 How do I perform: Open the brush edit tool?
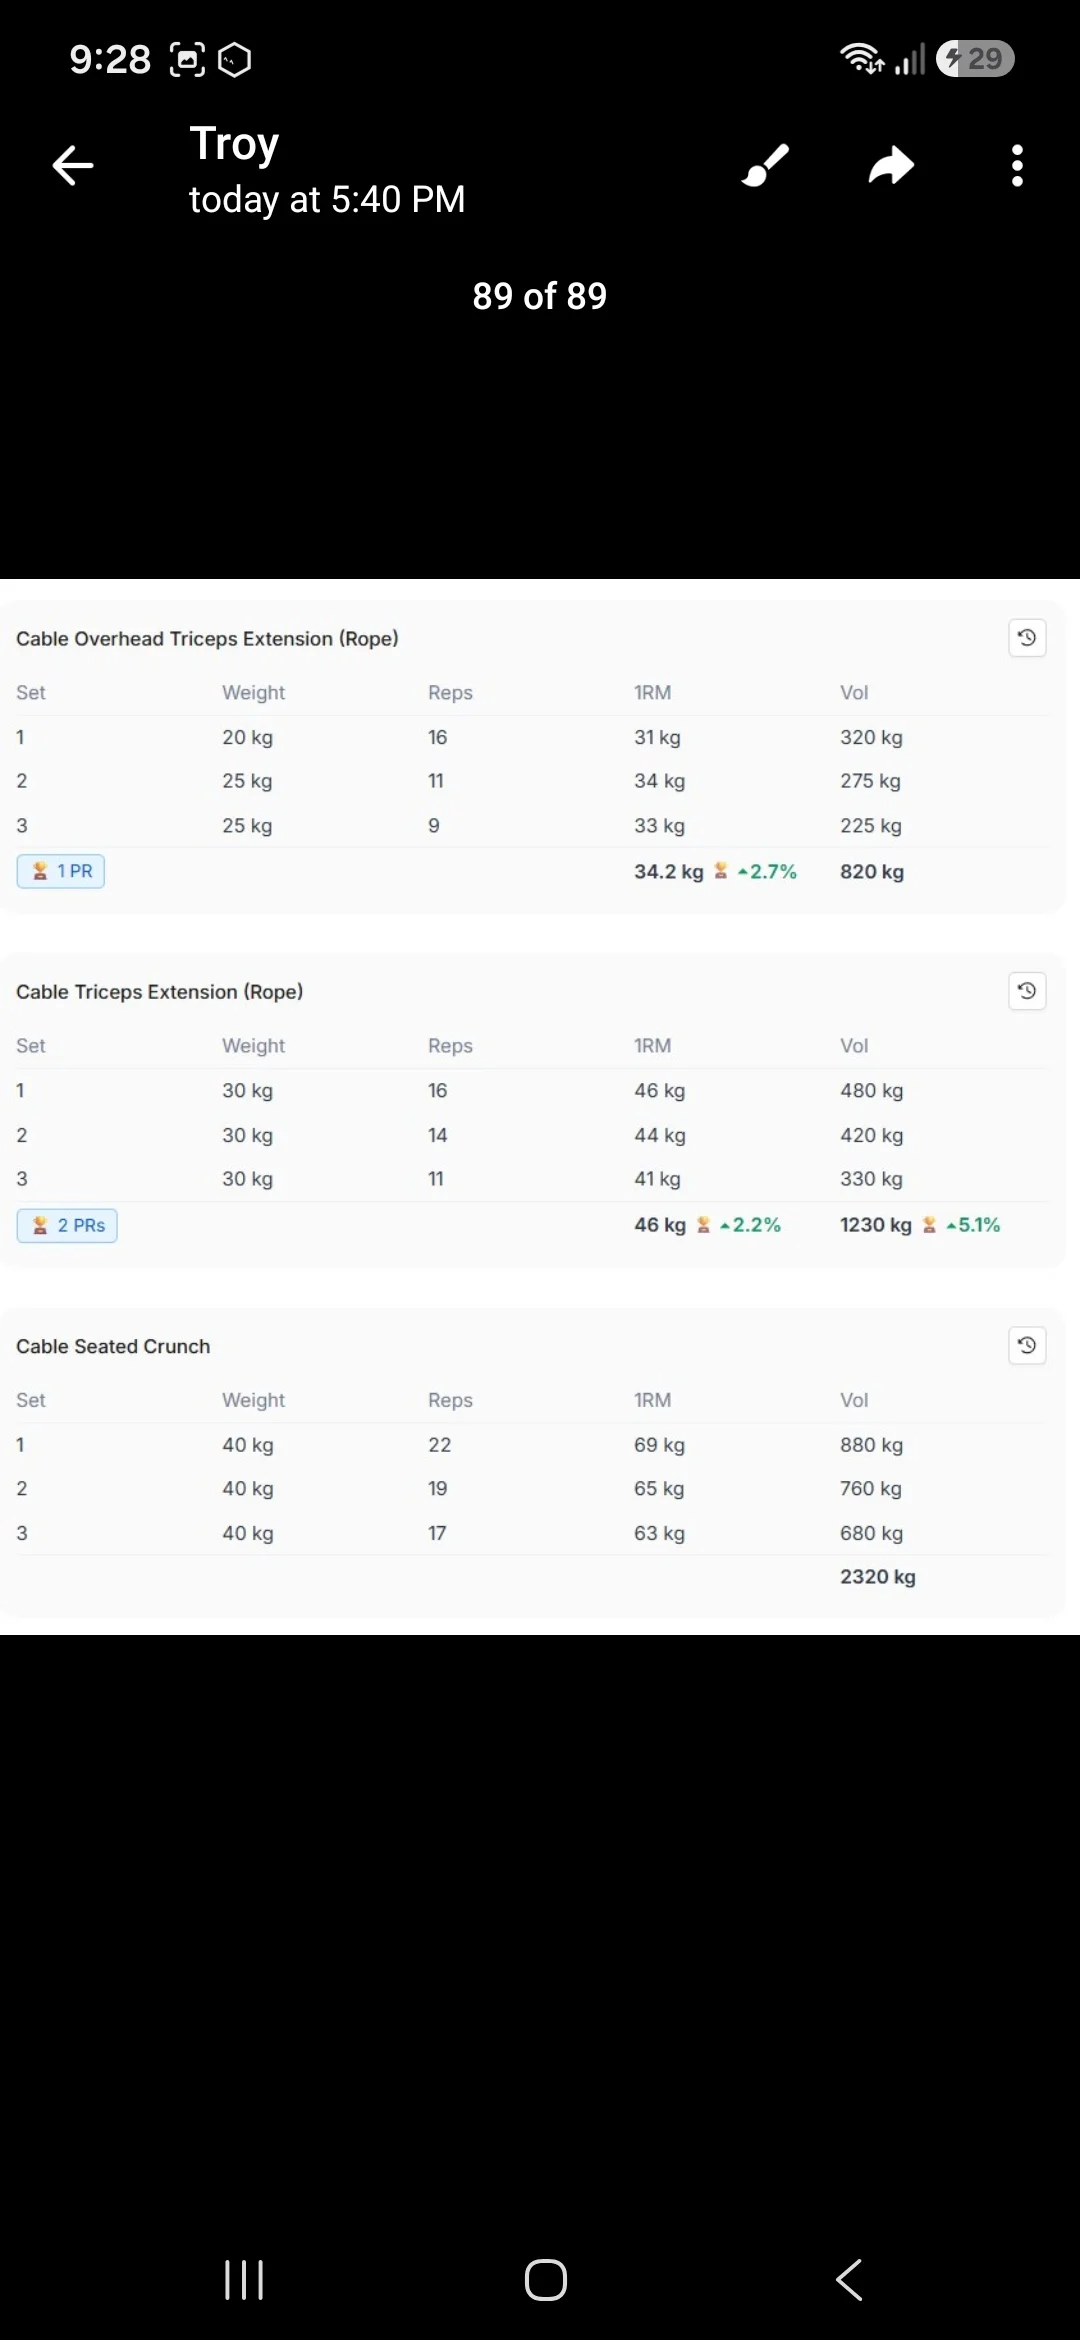[x=766, y=166]
